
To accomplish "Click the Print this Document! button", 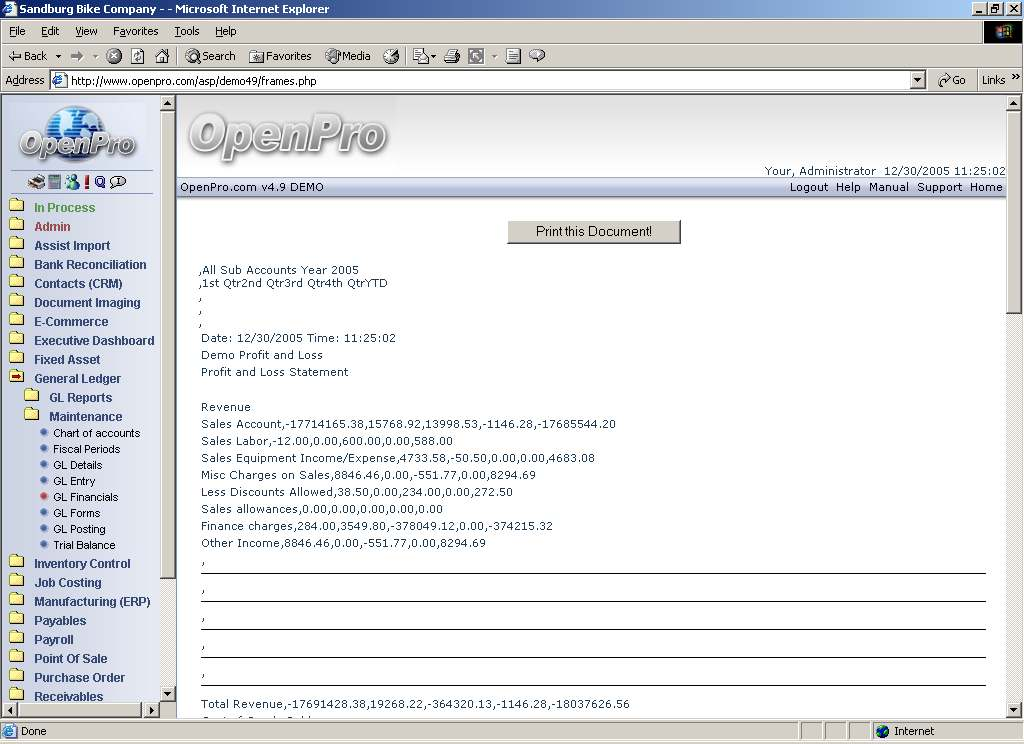I will 593,231.
